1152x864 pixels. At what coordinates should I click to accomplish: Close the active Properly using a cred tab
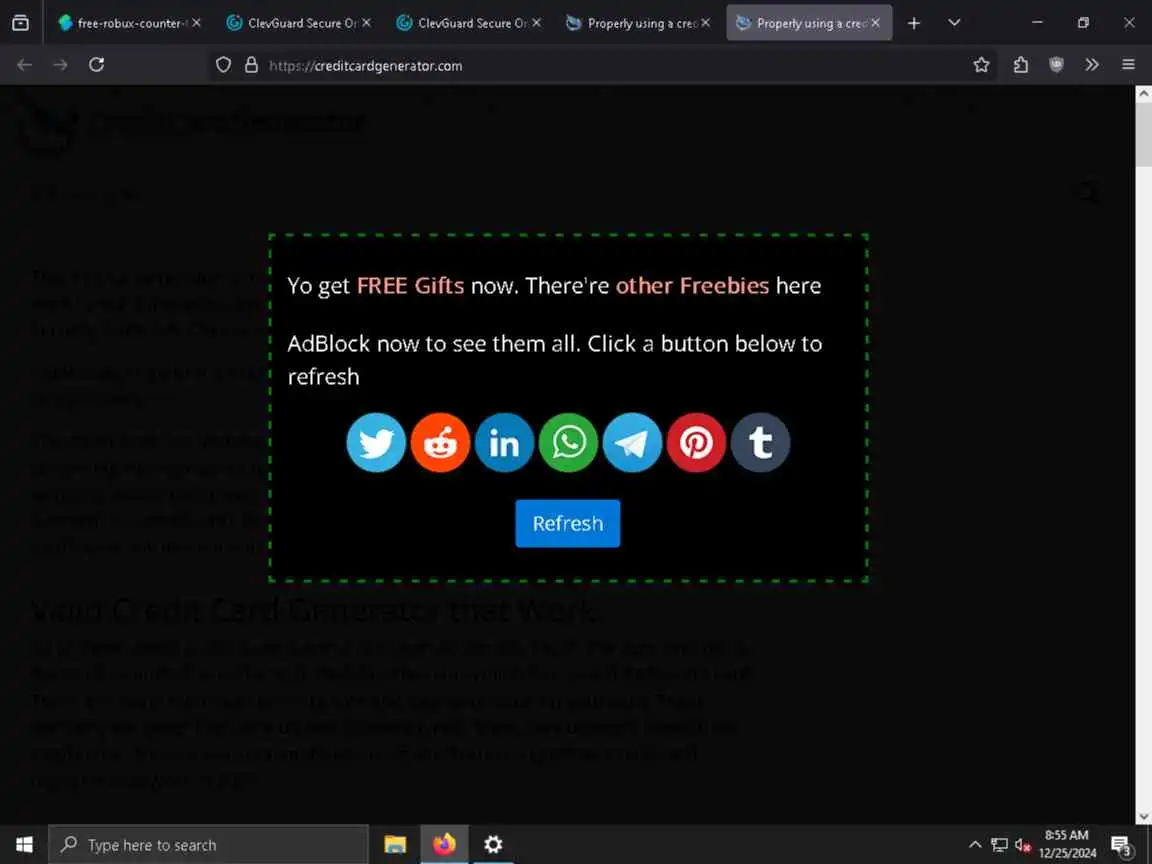[x=876, y=23]
